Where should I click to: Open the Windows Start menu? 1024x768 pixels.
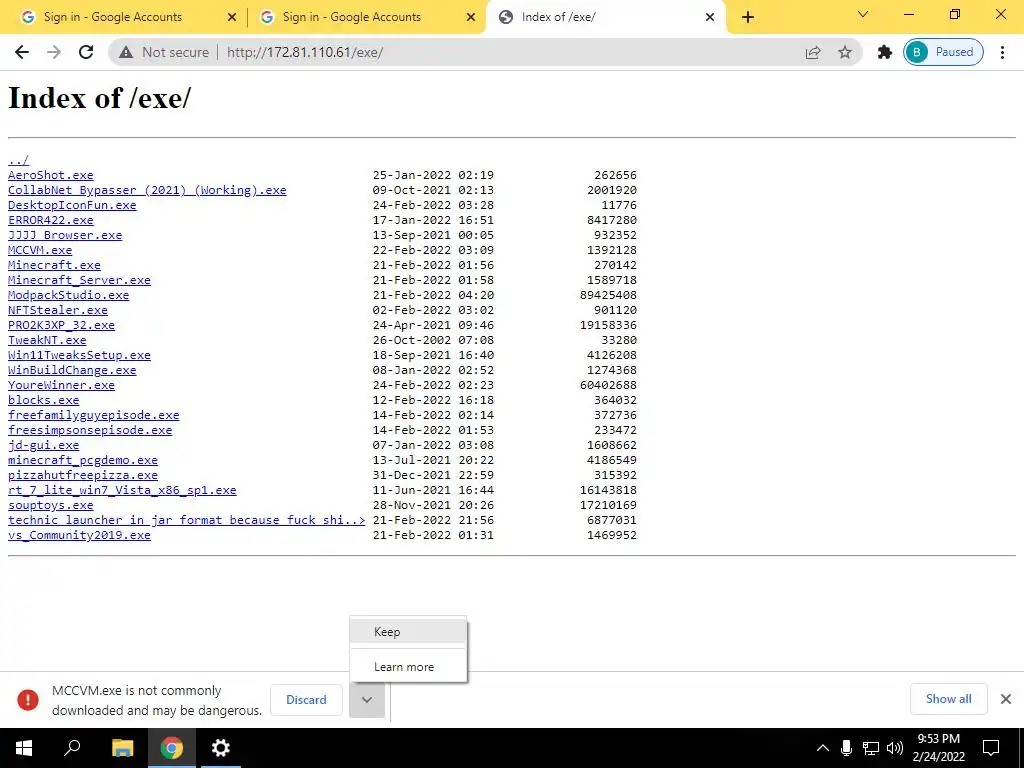(24, 748)
